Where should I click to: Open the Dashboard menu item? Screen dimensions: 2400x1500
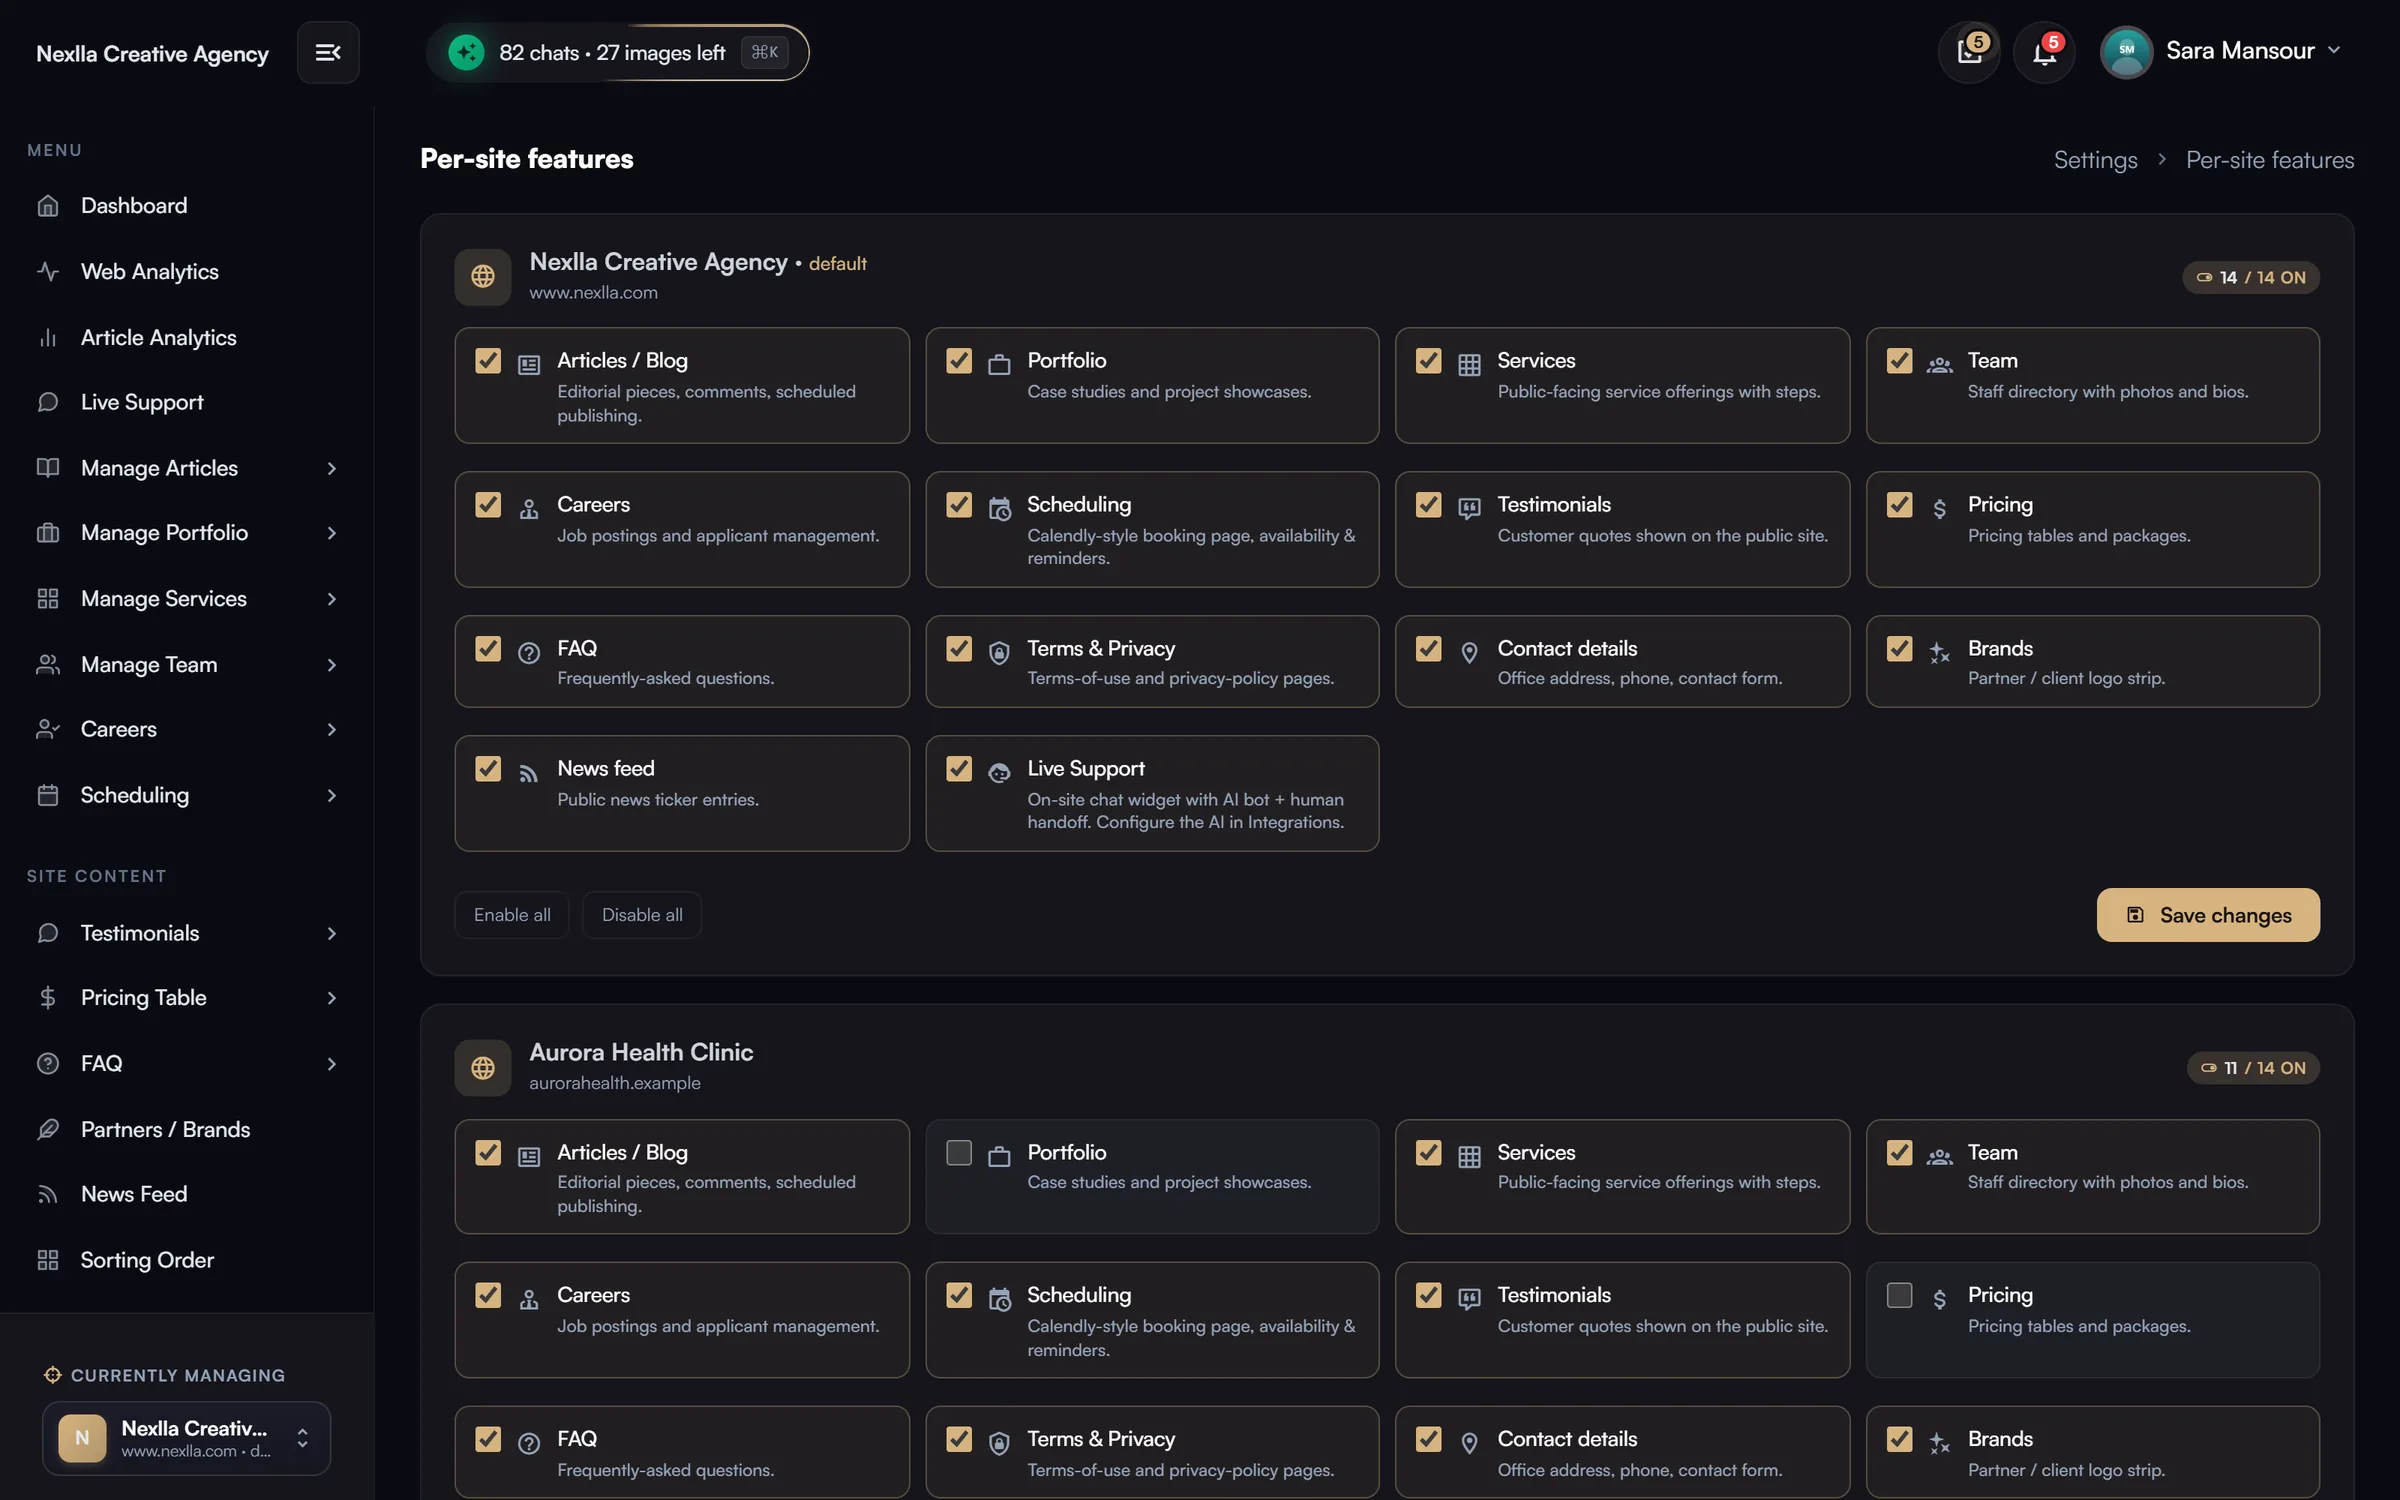186,206
